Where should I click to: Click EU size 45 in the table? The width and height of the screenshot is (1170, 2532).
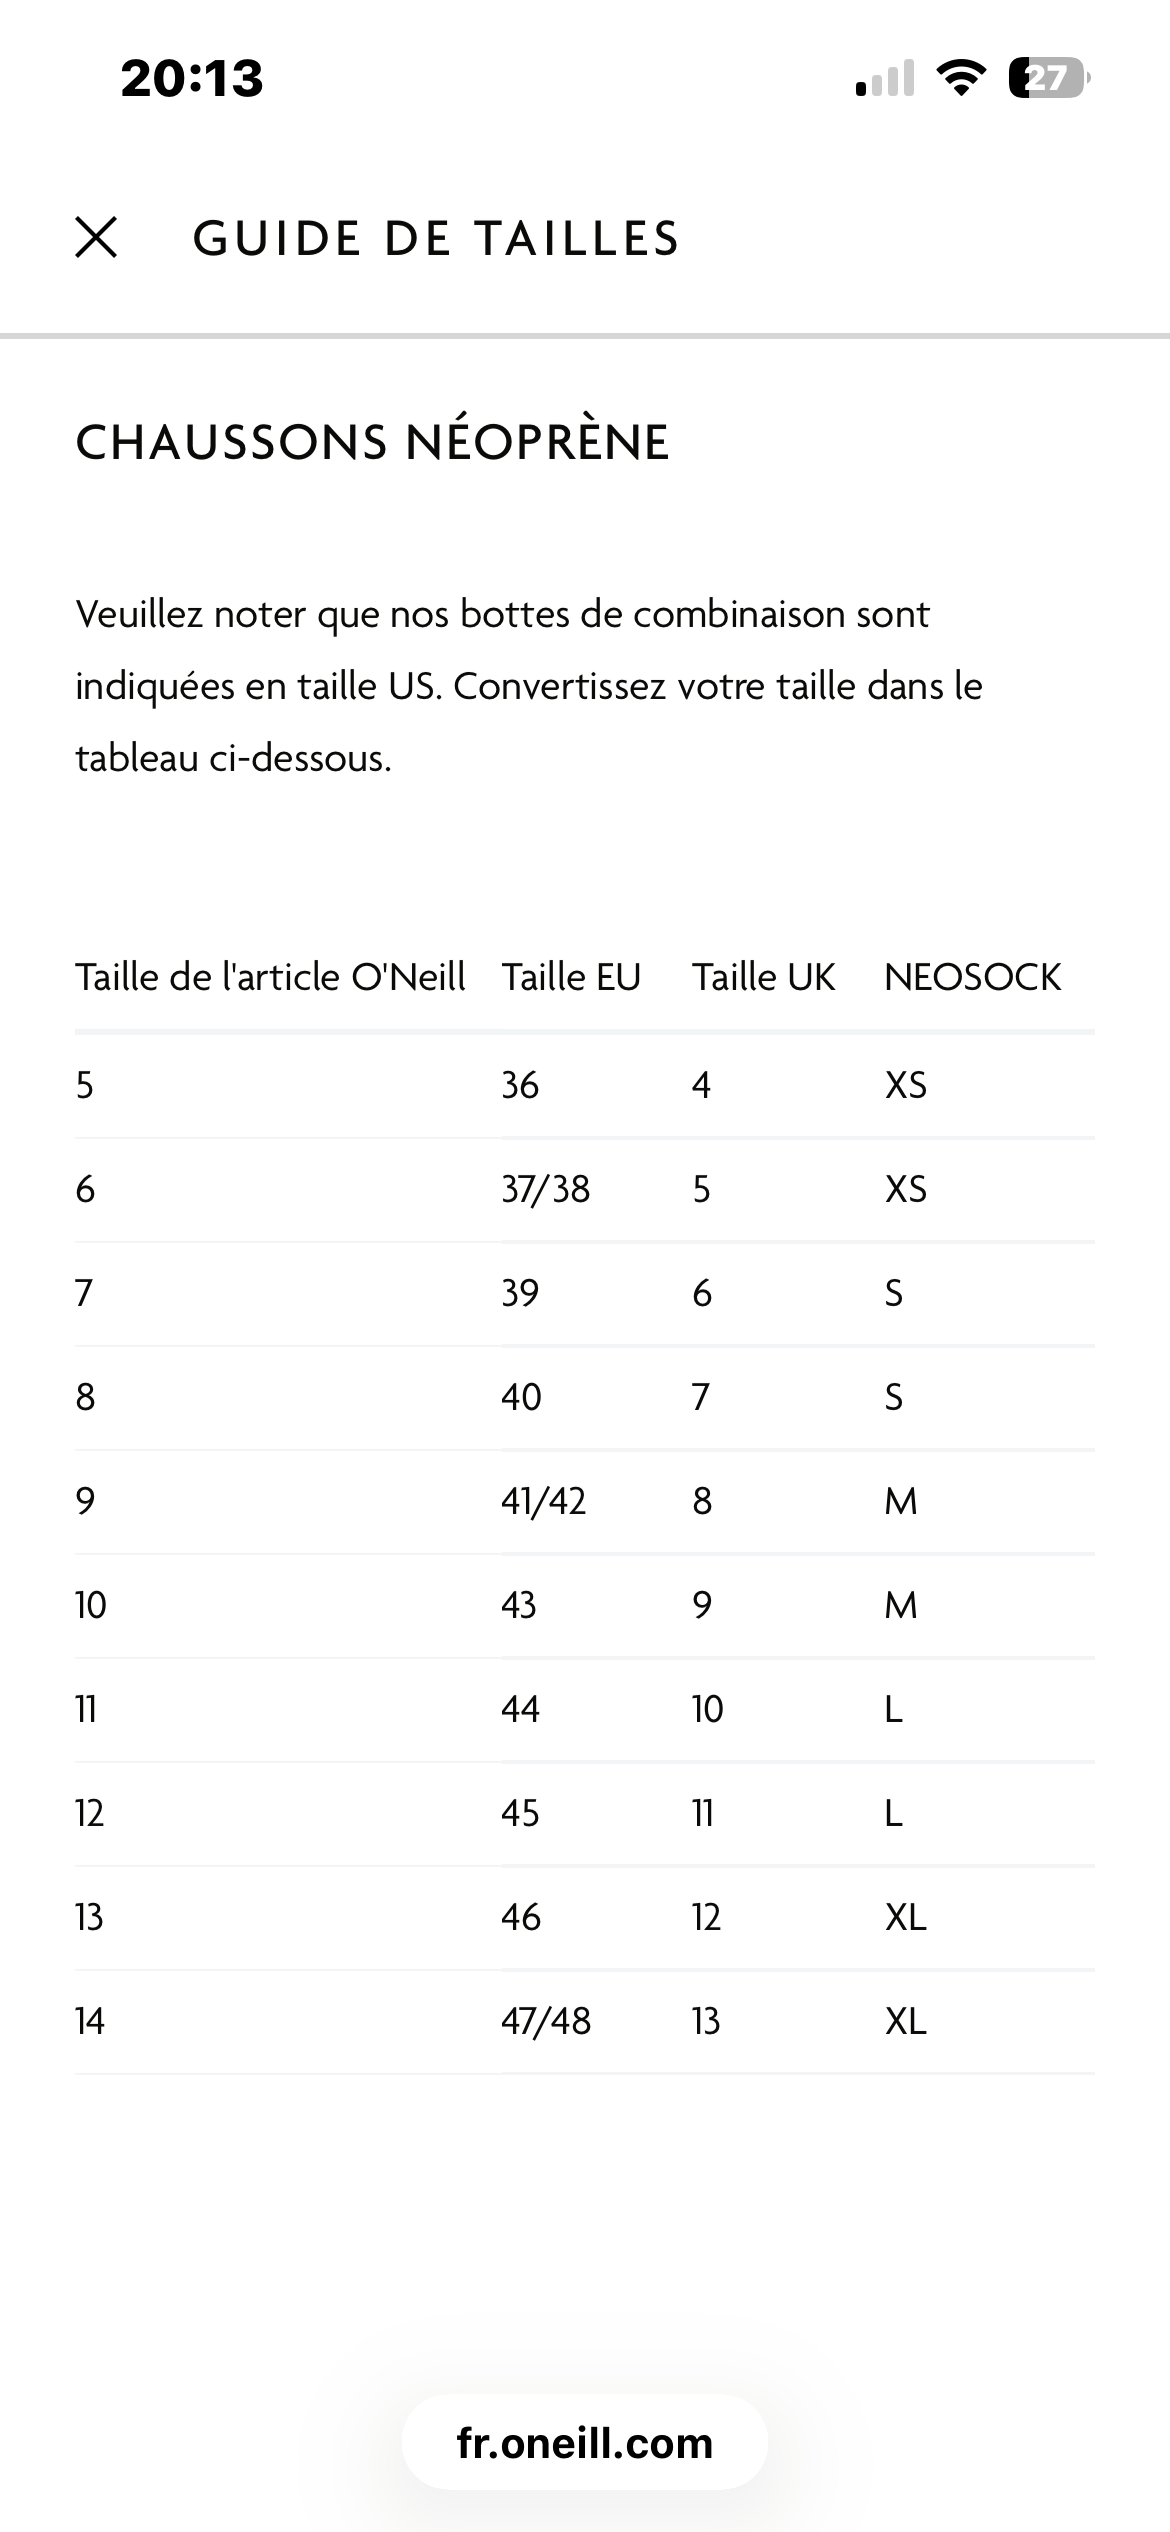click(520, 1813)
